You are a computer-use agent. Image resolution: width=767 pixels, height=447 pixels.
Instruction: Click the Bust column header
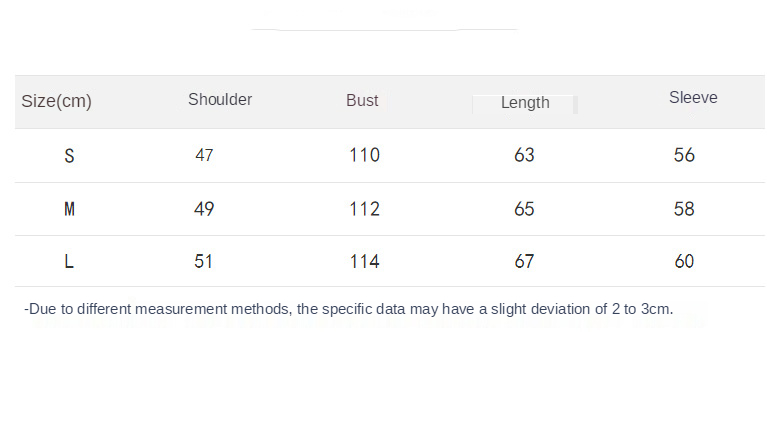click(x=362, y=101)
